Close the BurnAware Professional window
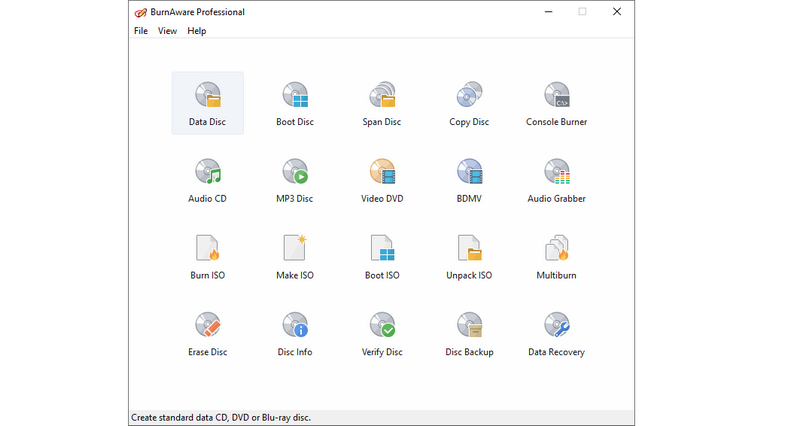The image size is (800, 426). point(617,12)
